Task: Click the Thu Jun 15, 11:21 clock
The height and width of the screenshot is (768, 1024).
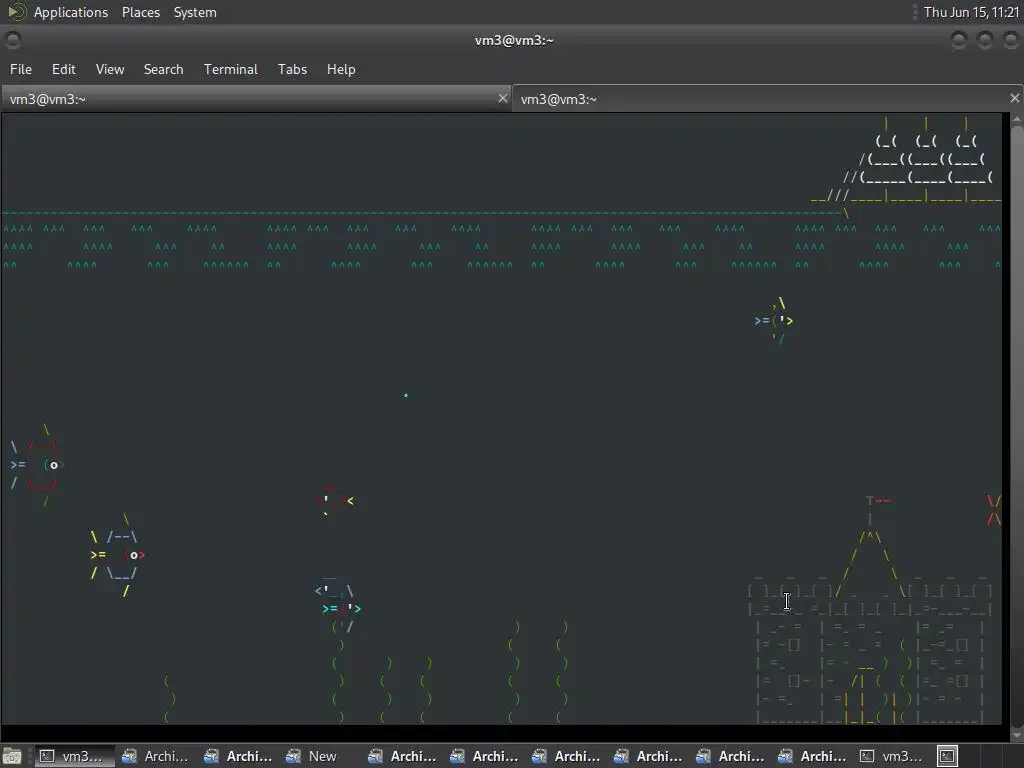Action: 971,12
